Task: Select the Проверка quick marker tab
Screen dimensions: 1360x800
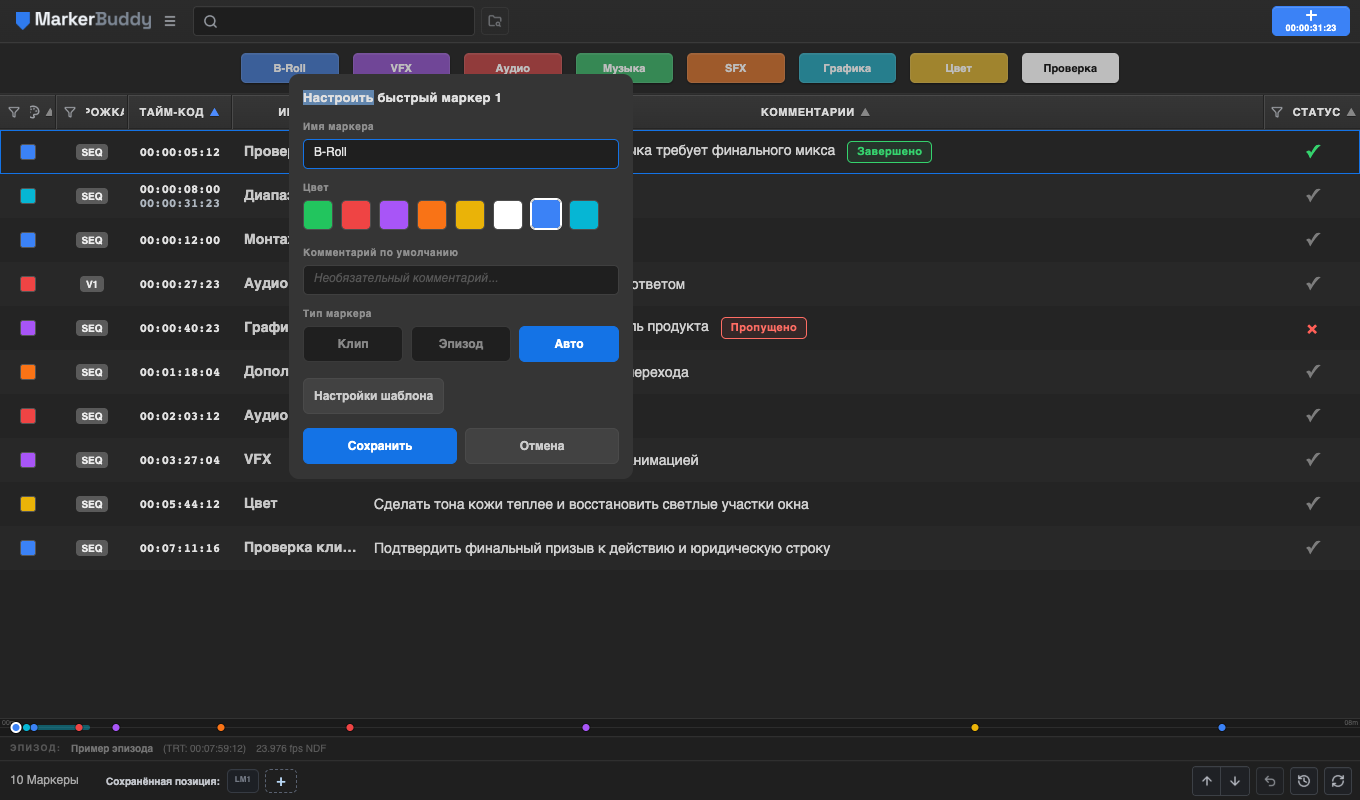Action: click(x=1070, y=68)
